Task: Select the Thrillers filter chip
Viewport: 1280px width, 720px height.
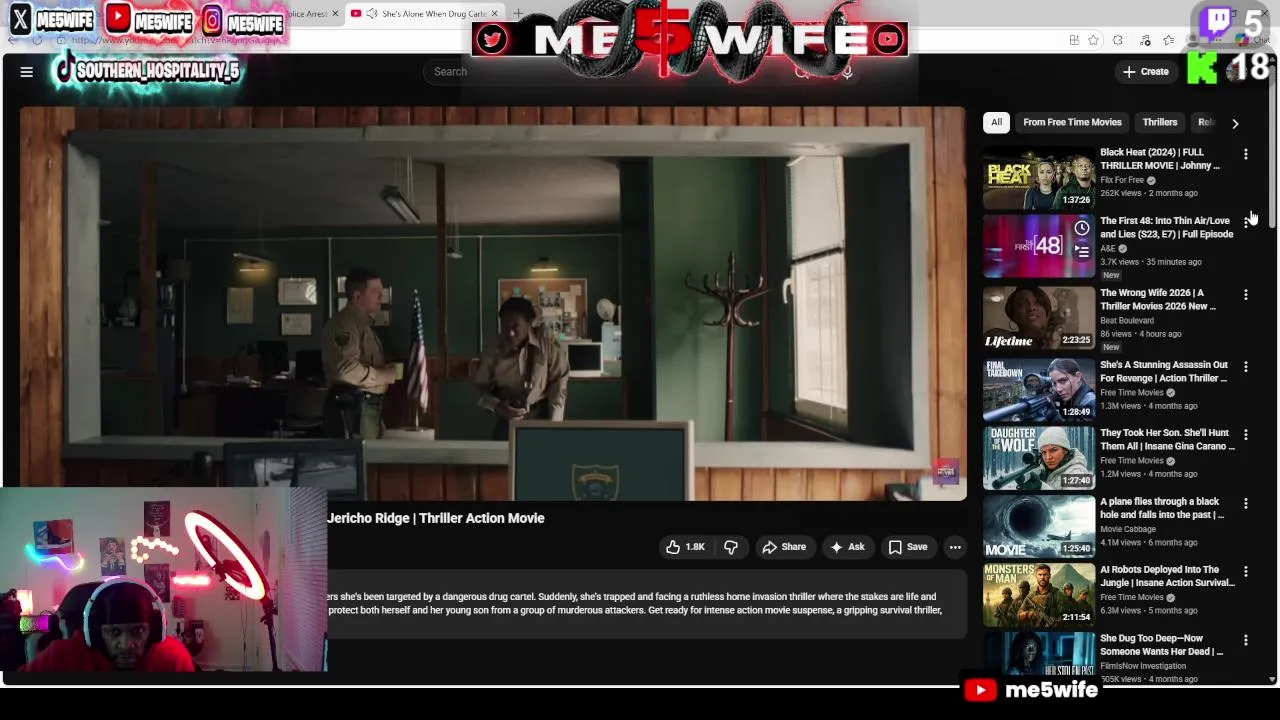Action: pyautogui.click(x=1160, y=122)
